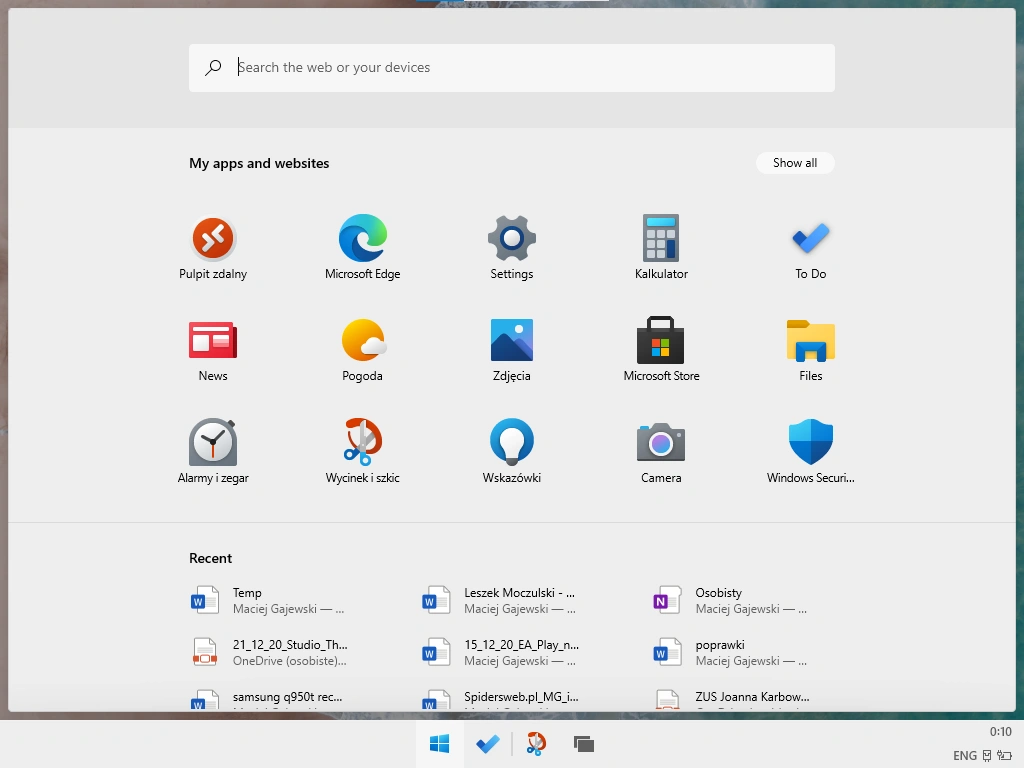Viewport: 1024px width, 768px height.
Task: Open recent file Spidersweb.pl_MG_i...
Action: [x=501, y=699]
